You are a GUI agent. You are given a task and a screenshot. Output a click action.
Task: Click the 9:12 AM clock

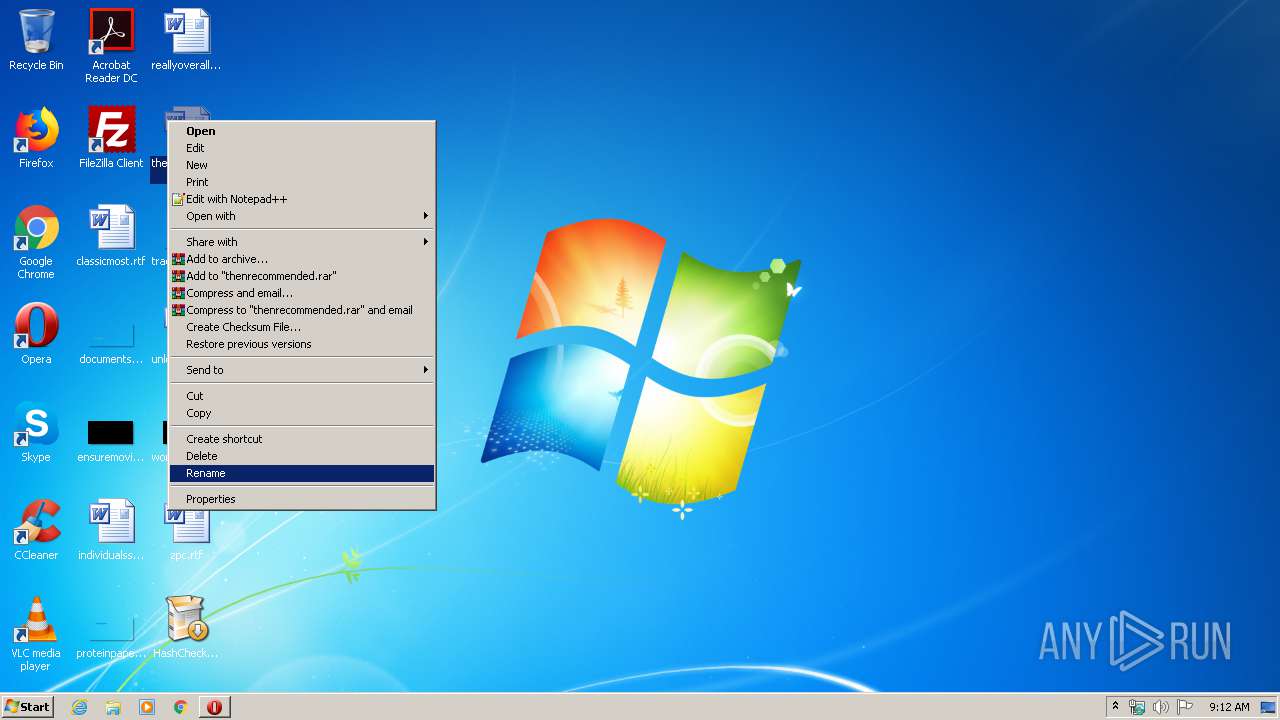1229,707
